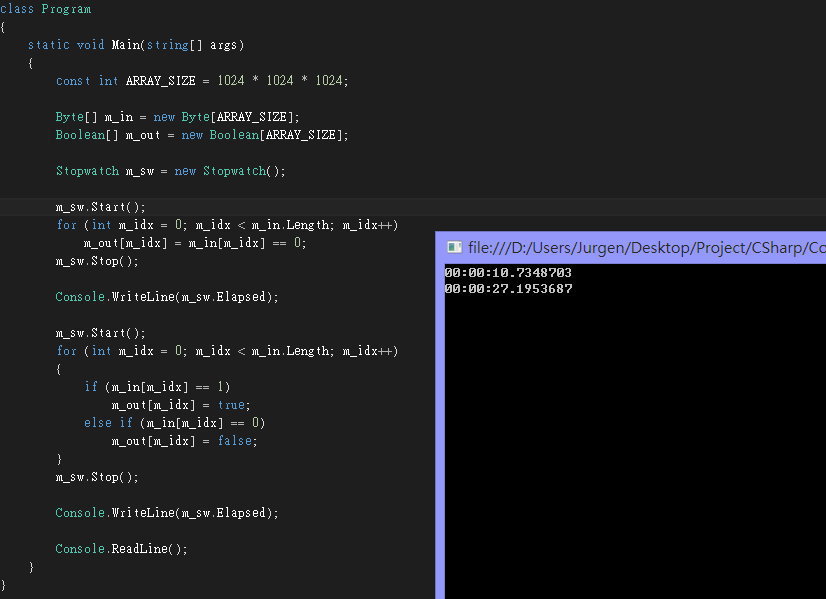Click the first Console.WriteLine statement
The image size is (826, 599).
(167, 297)
